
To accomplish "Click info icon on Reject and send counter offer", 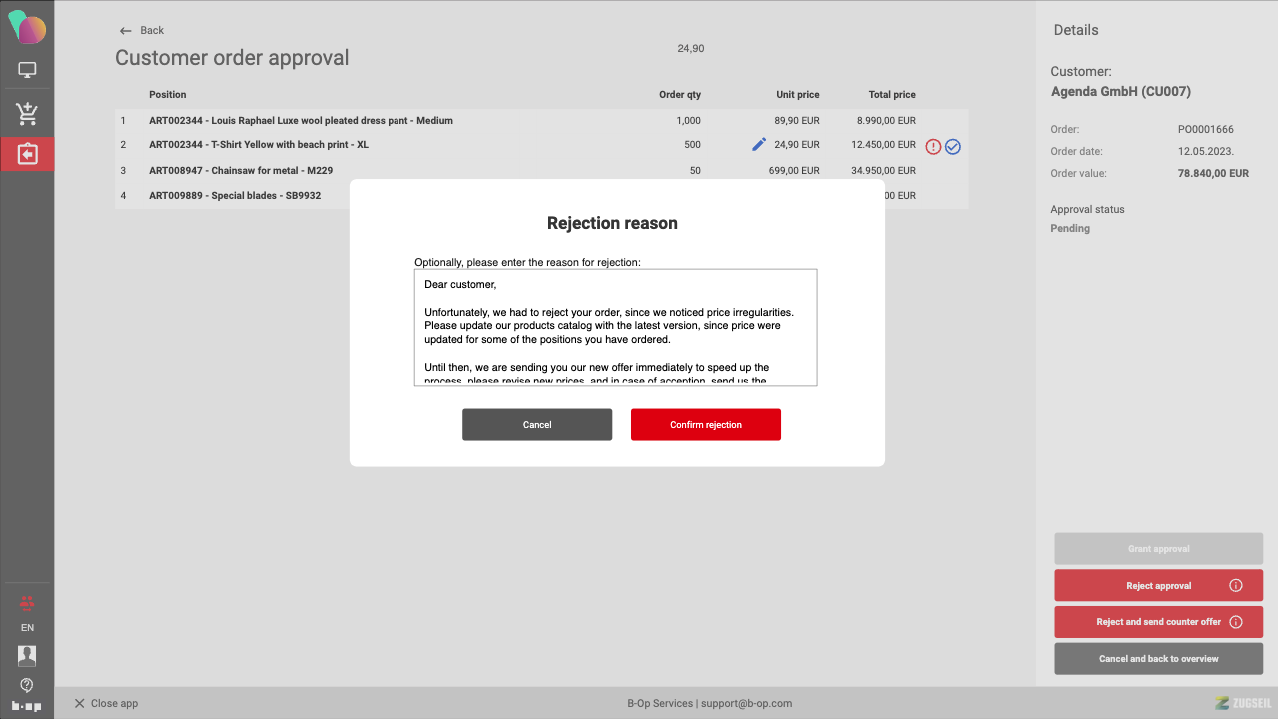I will point(1235,622).
